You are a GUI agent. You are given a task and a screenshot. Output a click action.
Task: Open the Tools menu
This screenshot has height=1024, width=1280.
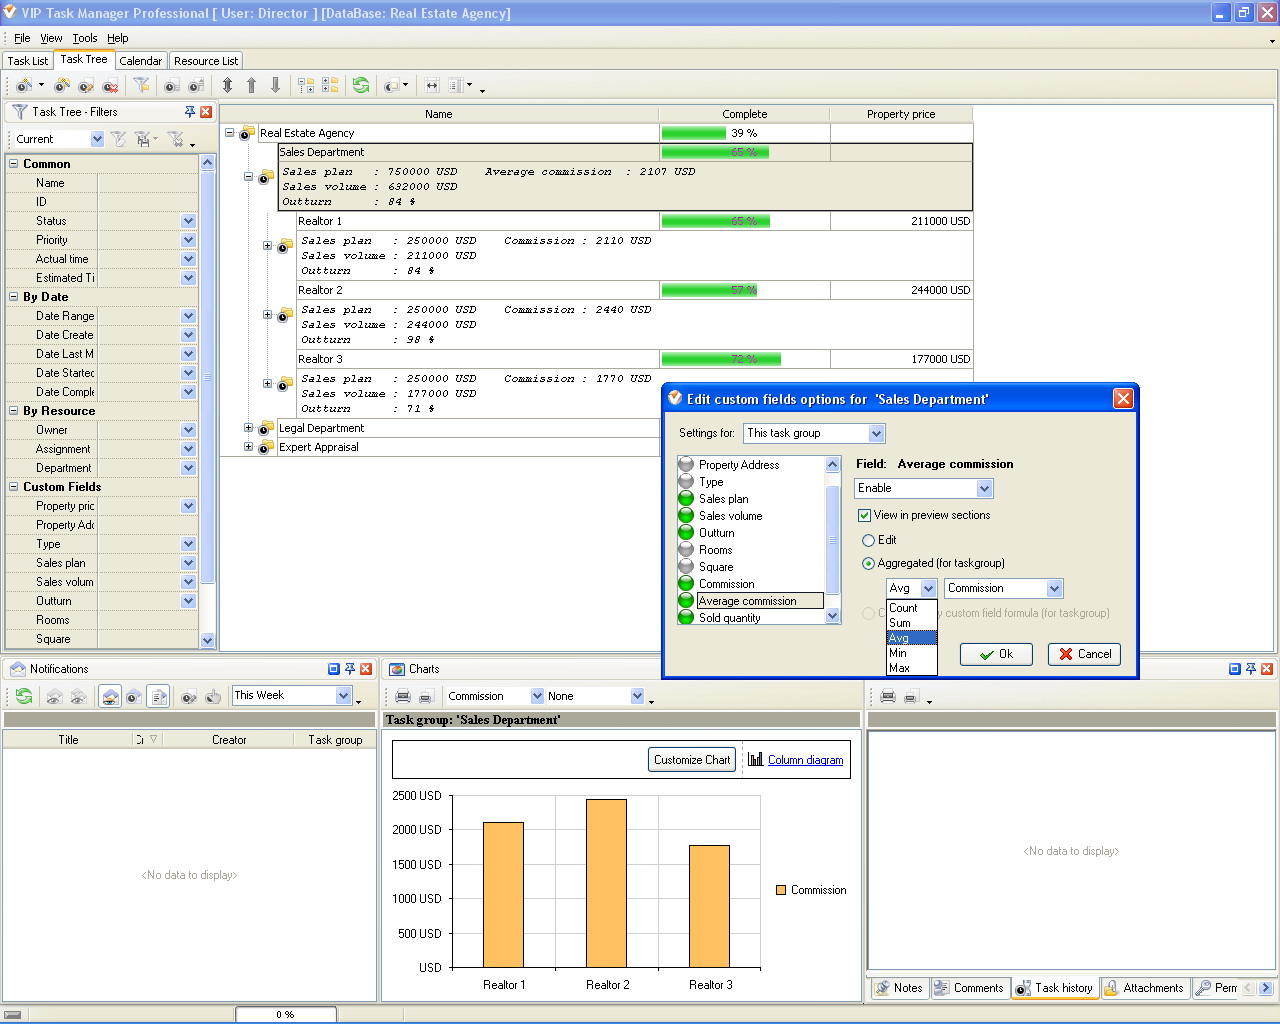point(85,38)
